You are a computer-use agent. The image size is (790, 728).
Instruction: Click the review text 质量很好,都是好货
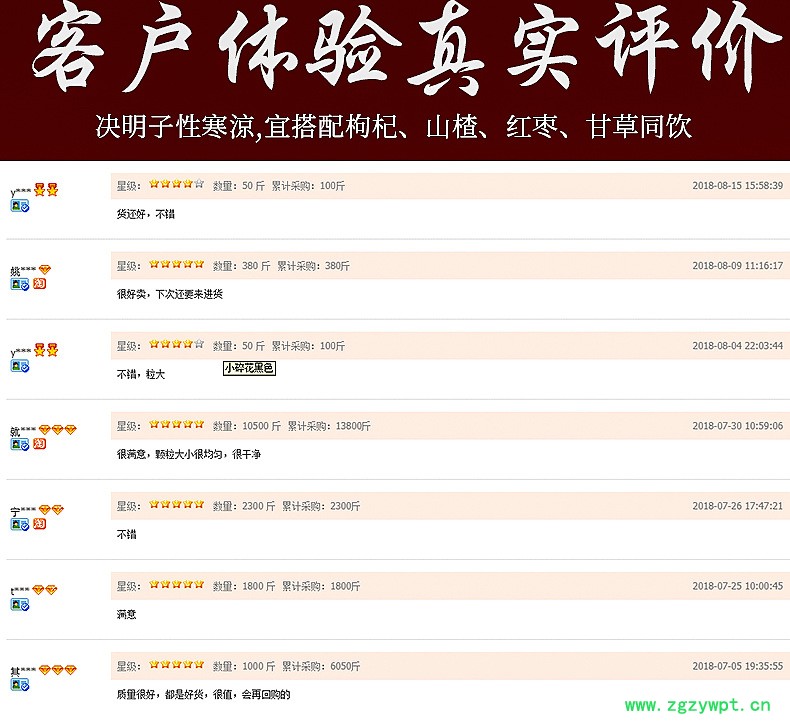tap(203, 694)
